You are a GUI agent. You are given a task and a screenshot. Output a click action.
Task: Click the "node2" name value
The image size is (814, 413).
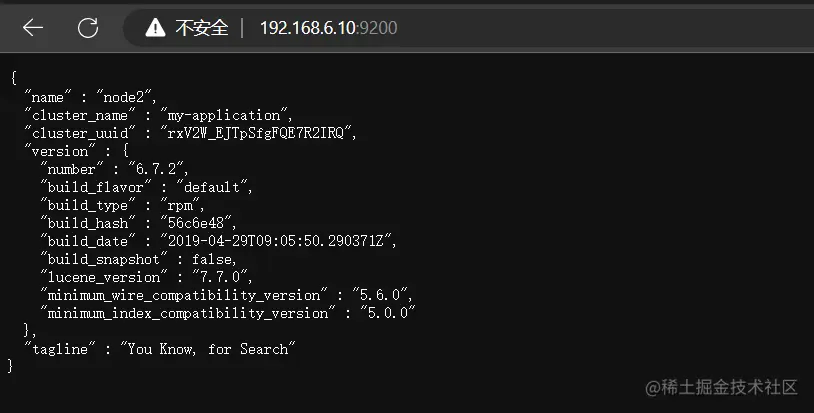129,97
